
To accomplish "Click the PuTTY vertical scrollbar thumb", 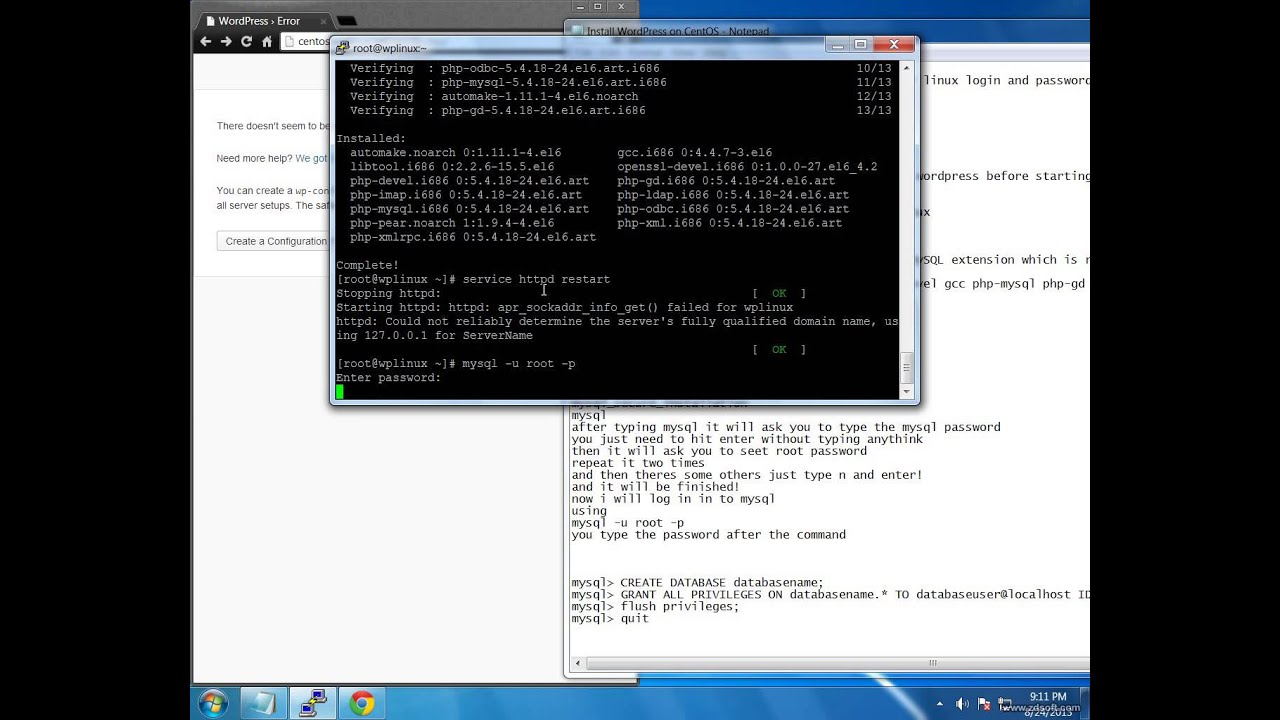I will 908,368.
